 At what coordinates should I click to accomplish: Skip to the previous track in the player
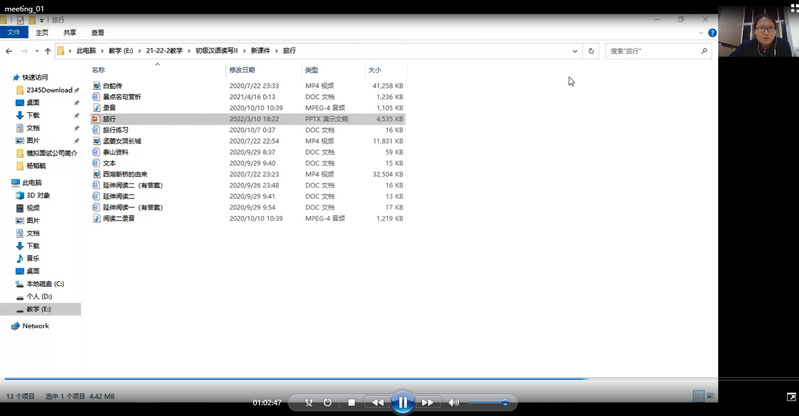click(377, 402)
